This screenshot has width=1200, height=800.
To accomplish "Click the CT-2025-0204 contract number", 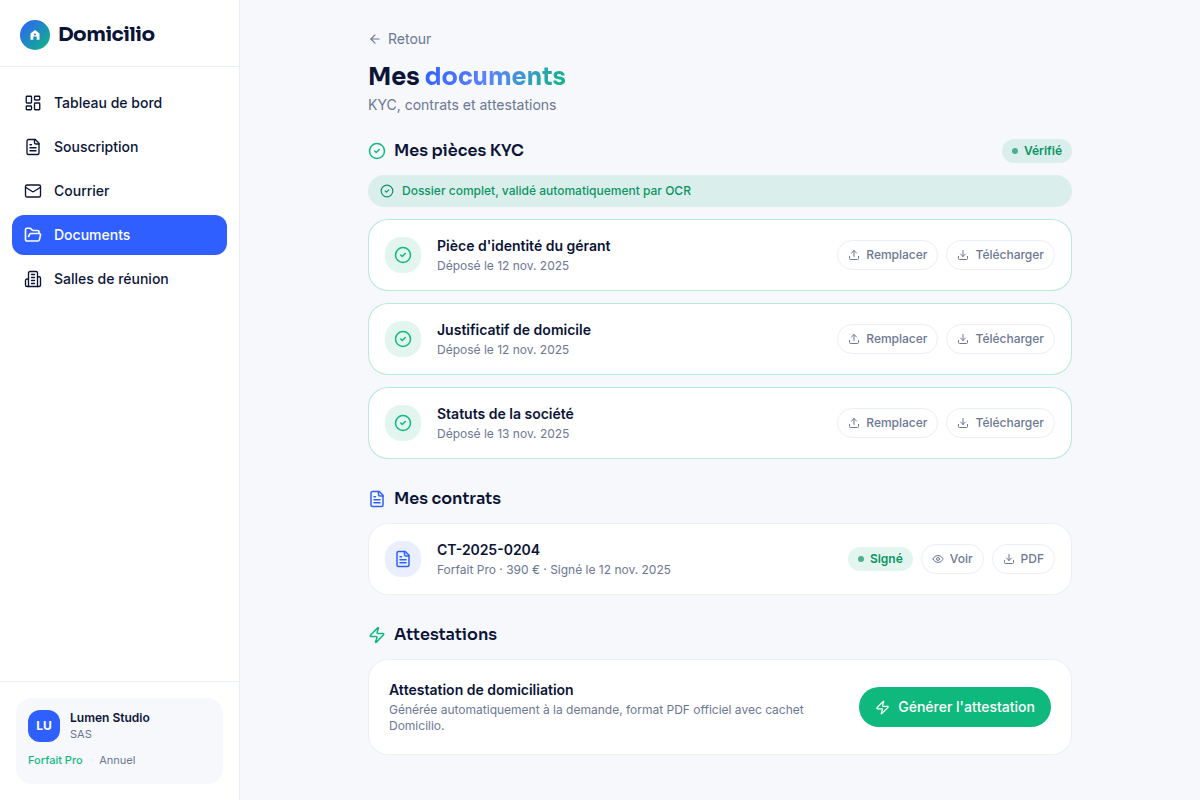I will [488, 550].
